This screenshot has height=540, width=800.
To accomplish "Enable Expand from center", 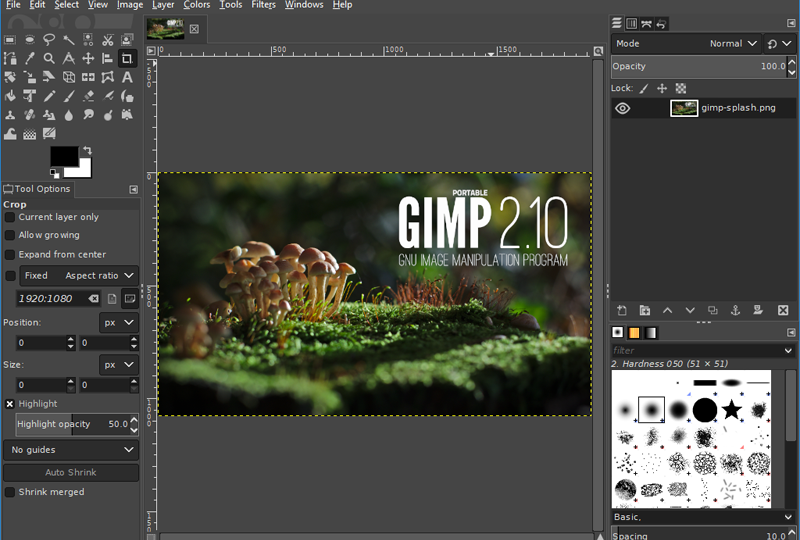I will click(x=10, y=254).
